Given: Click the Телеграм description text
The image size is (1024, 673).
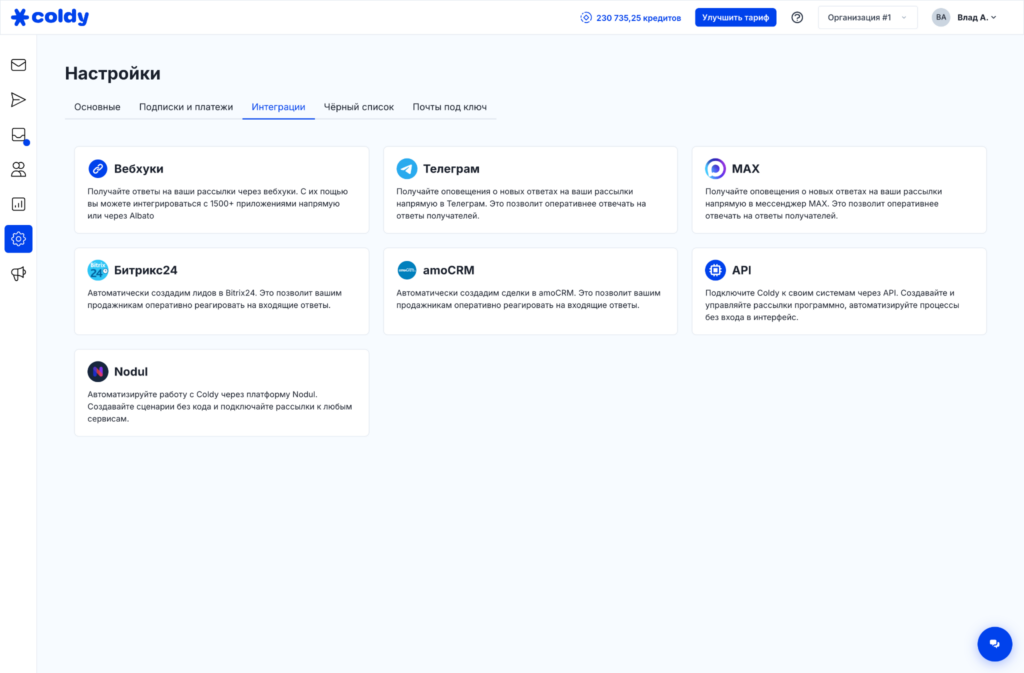Looking at the screenshot, I should point(521,204).
